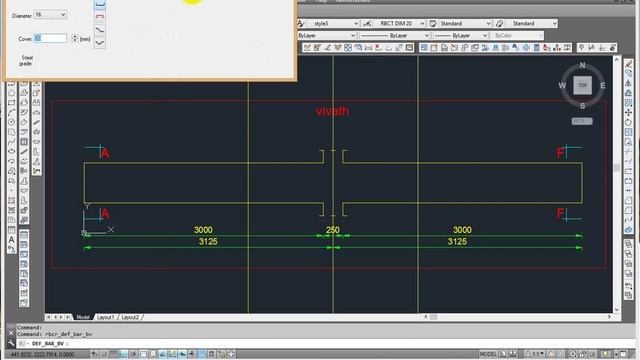
Task: Click the Cover spinner arrows
Action: point(74,38)
